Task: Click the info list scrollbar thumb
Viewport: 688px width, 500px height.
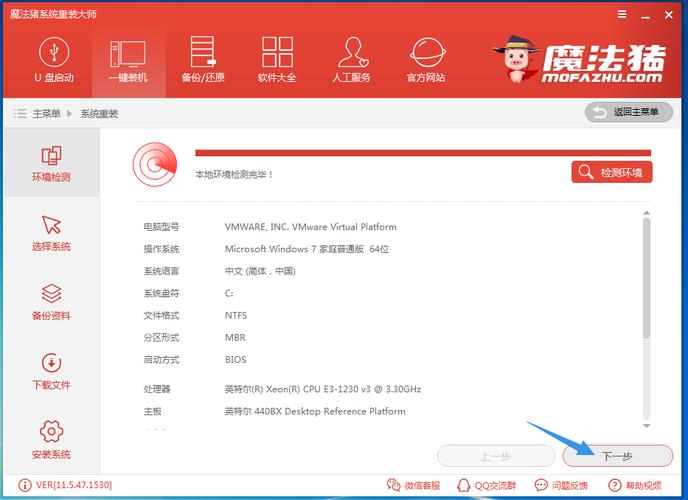Action: point(646,278)
